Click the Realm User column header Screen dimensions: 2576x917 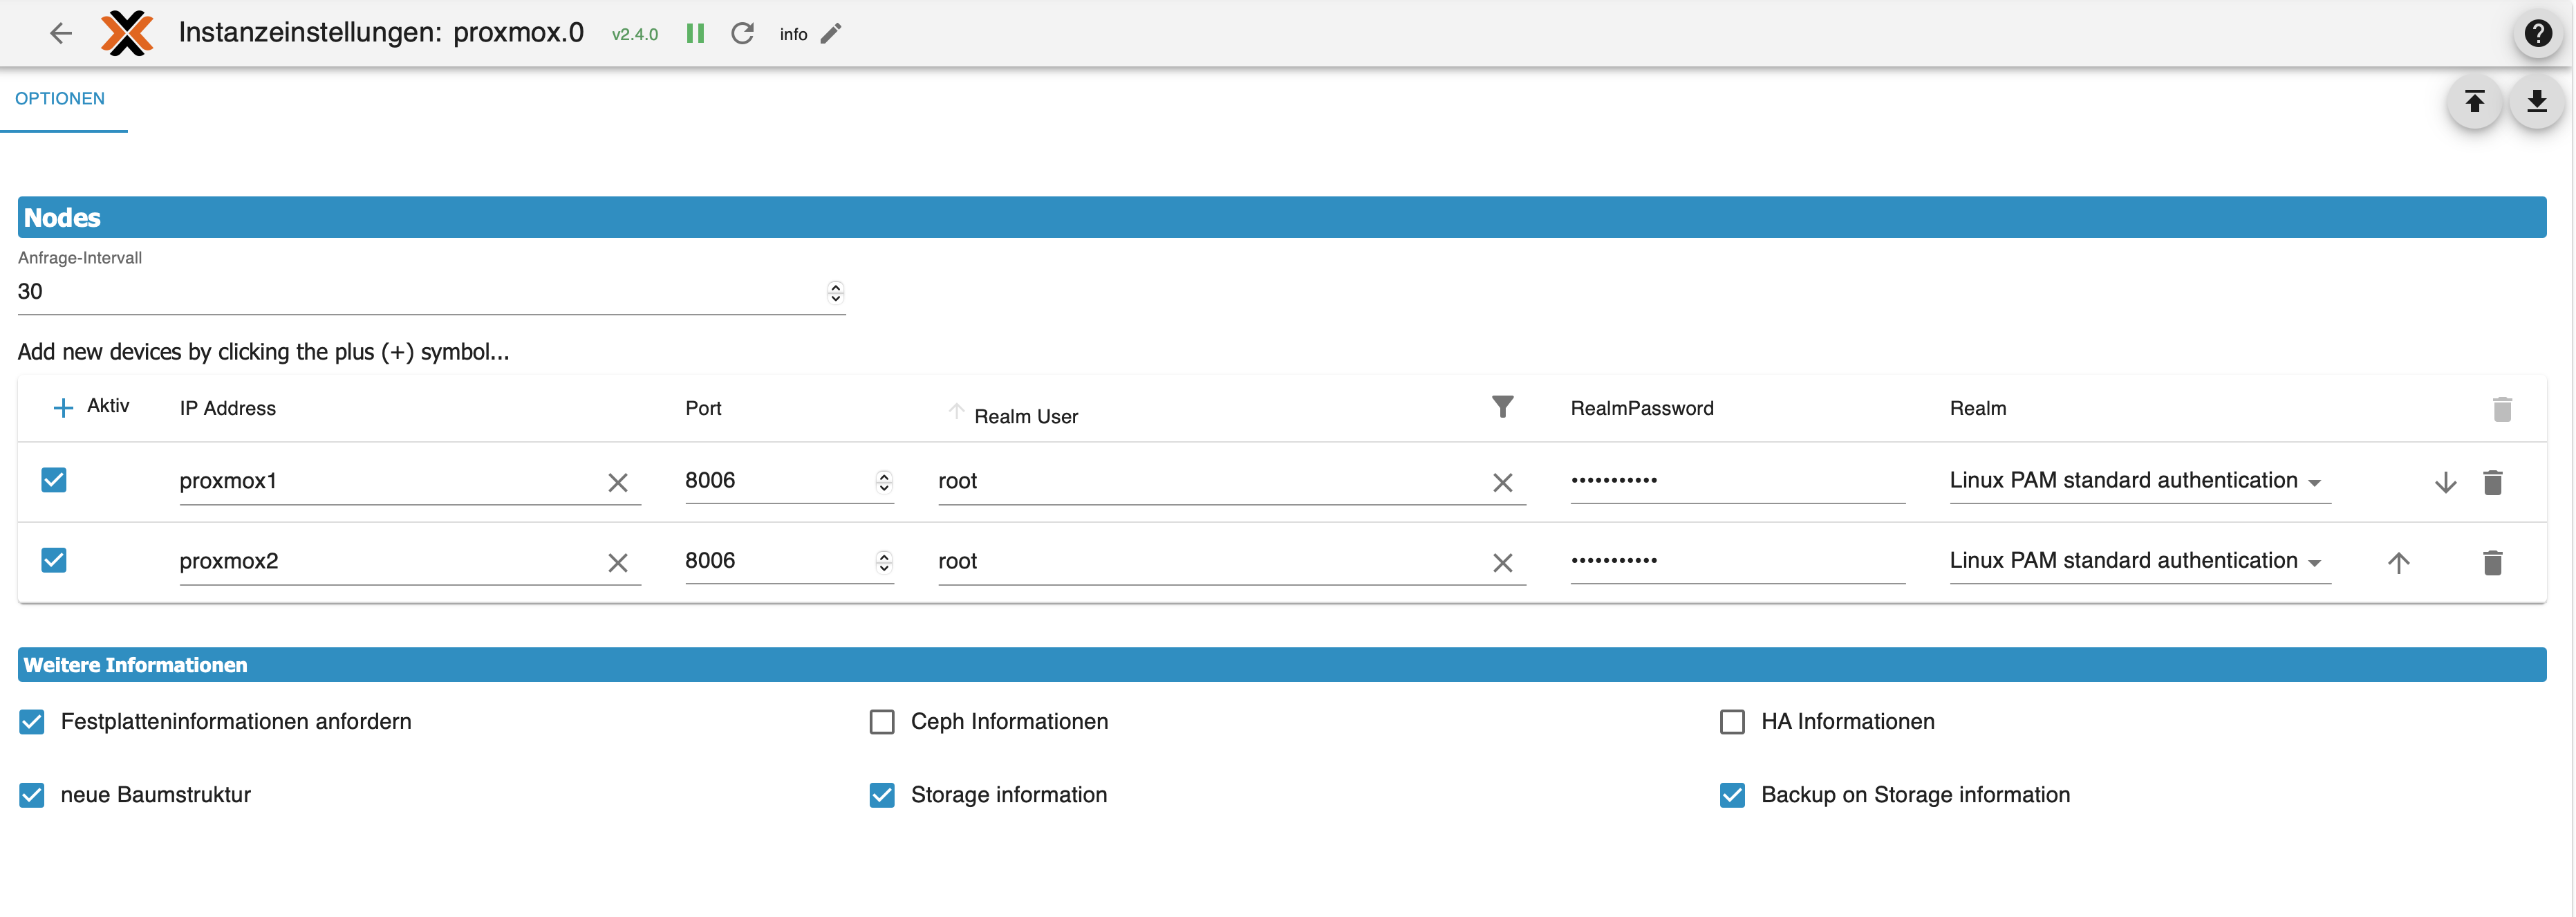1025,417
